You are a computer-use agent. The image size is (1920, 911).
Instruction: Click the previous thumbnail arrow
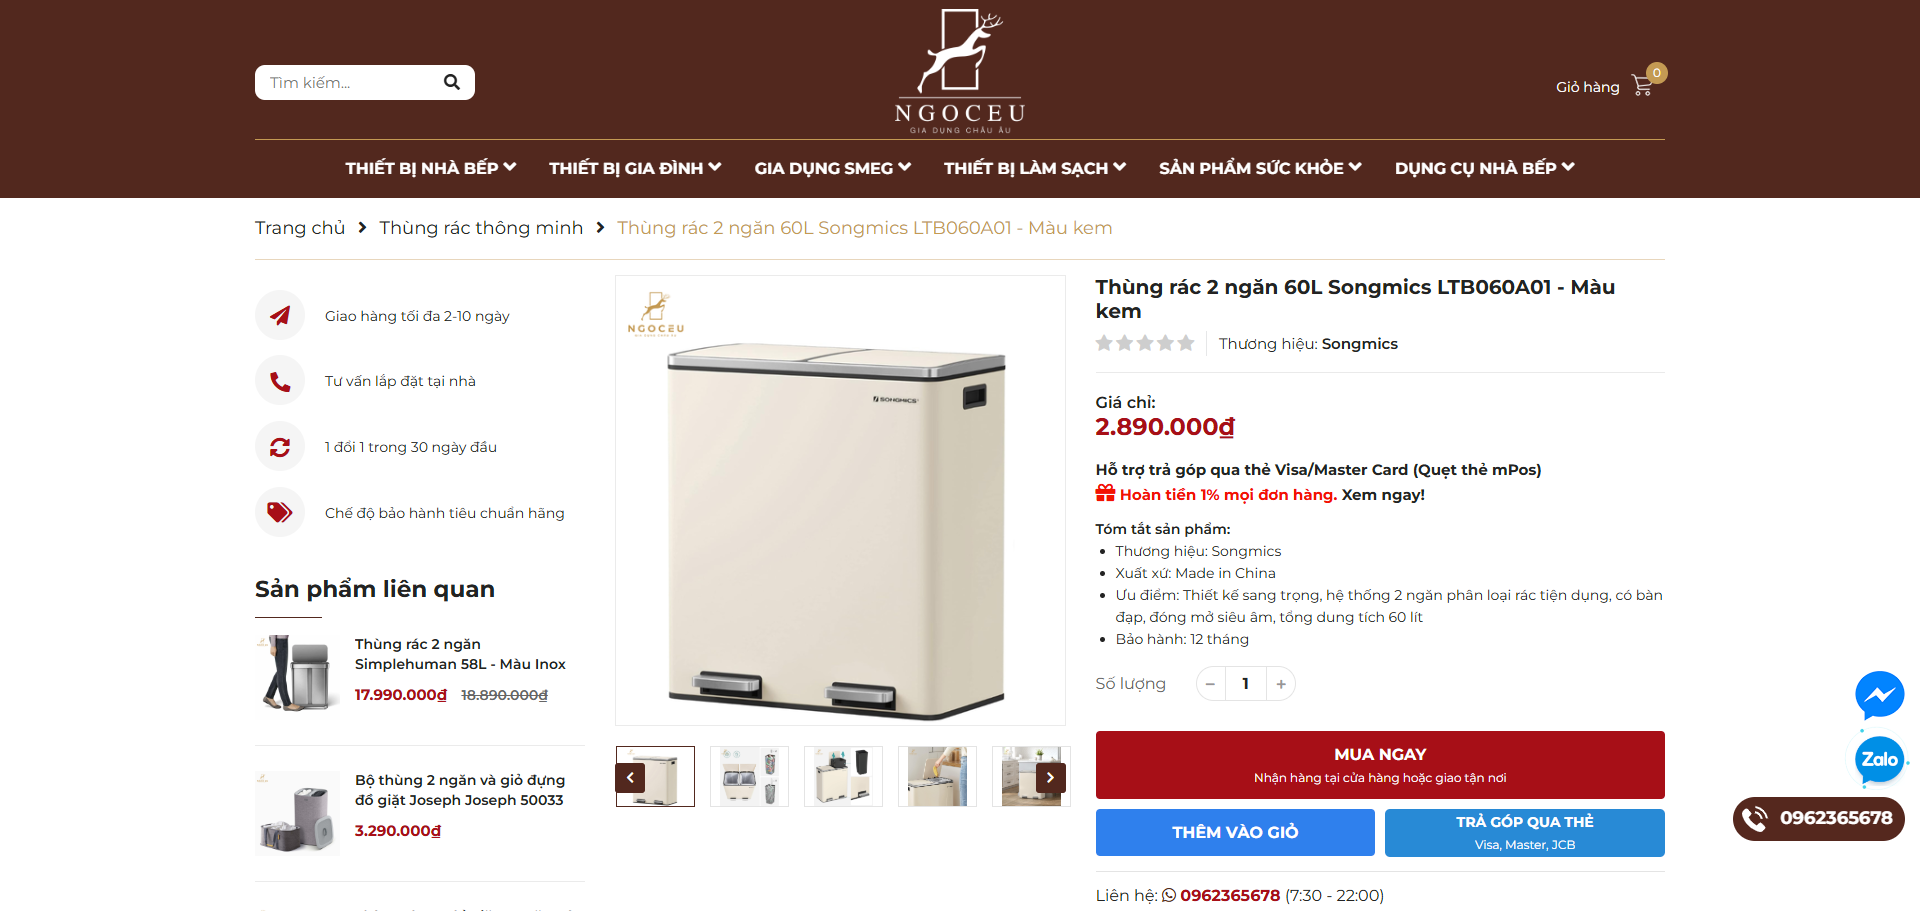pos(630,777)
